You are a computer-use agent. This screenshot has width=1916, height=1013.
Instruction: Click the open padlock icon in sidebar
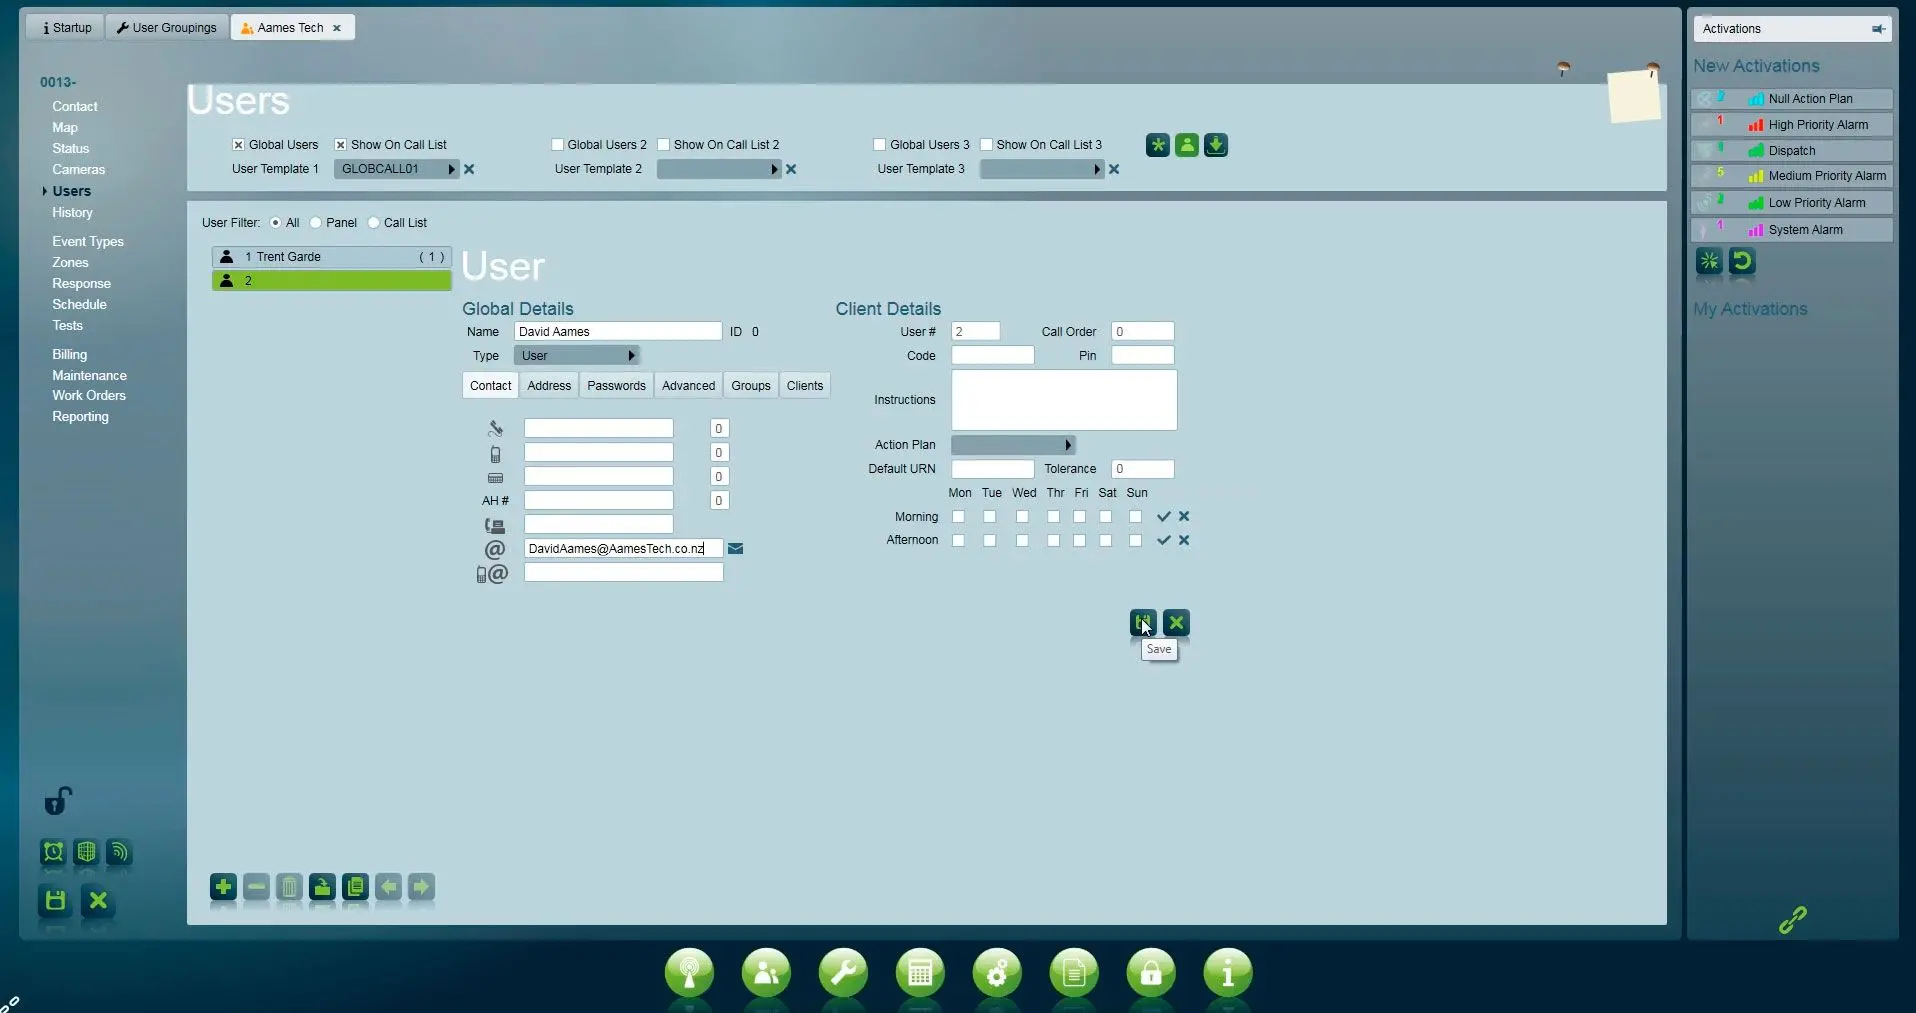[58, 801]
